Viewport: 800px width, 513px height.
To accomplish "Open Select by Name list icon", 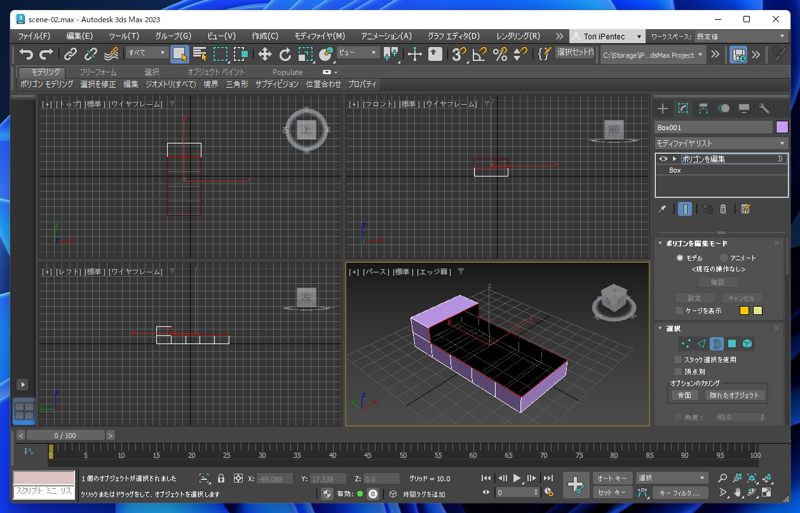I will (x=199, y=54).
